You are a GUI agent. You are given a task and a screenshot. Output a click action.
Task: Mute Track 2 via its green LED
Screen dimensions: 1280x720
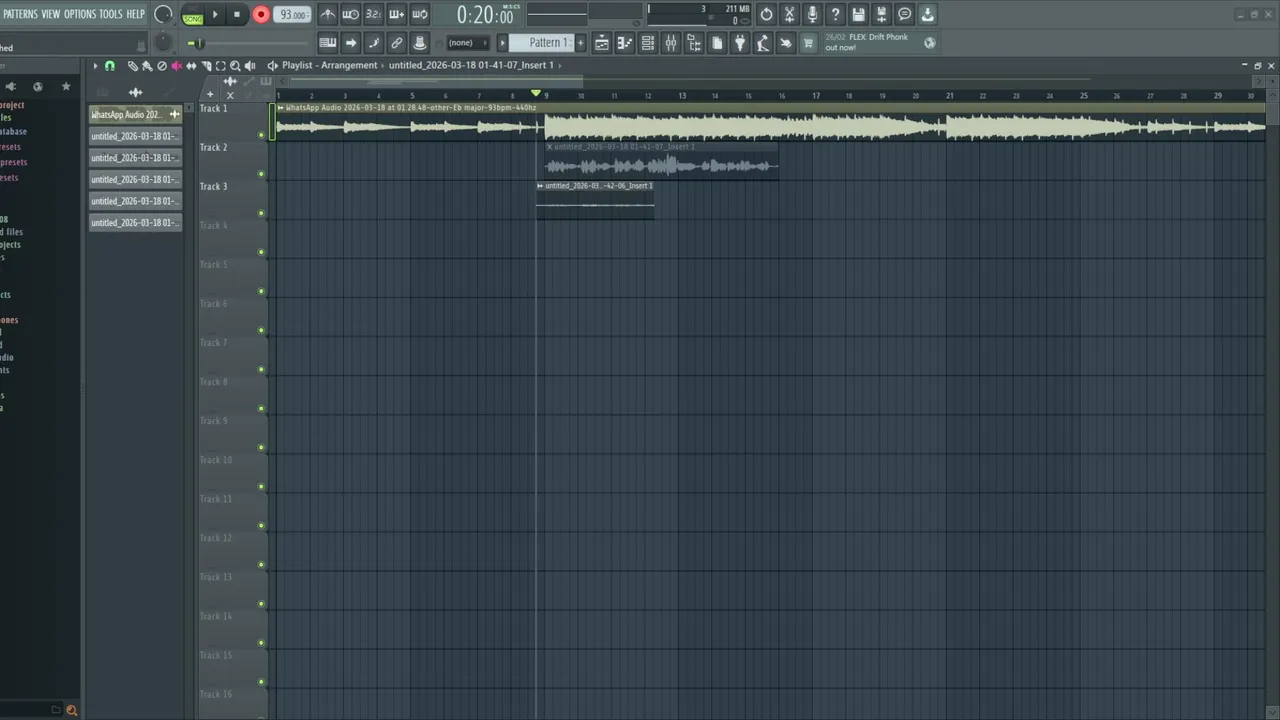262,174
